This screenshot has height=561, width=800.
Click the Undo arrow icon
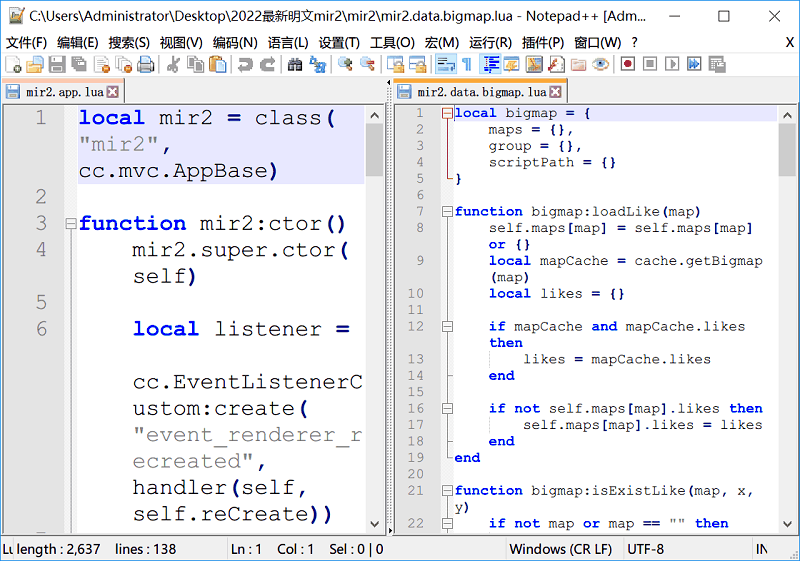coord(245,64)
